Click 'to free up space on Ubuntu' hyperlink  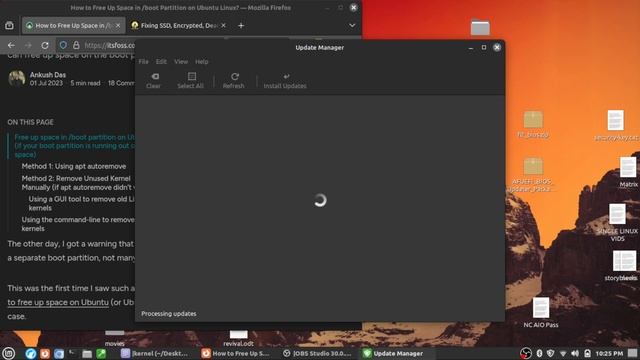pyautogui.click(x=58, y=302)
